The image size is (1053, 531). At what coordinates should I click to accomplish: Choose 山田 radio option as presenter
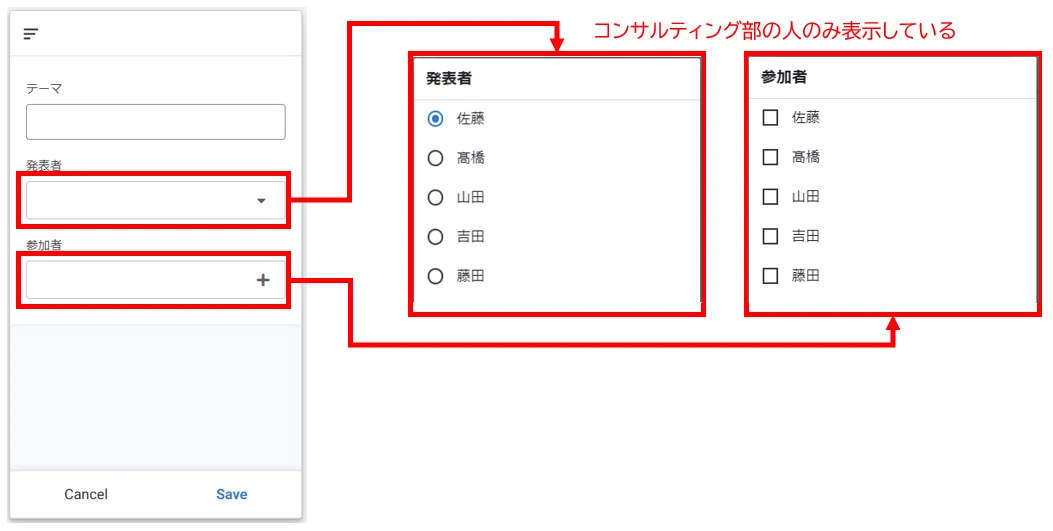[435, 197]
